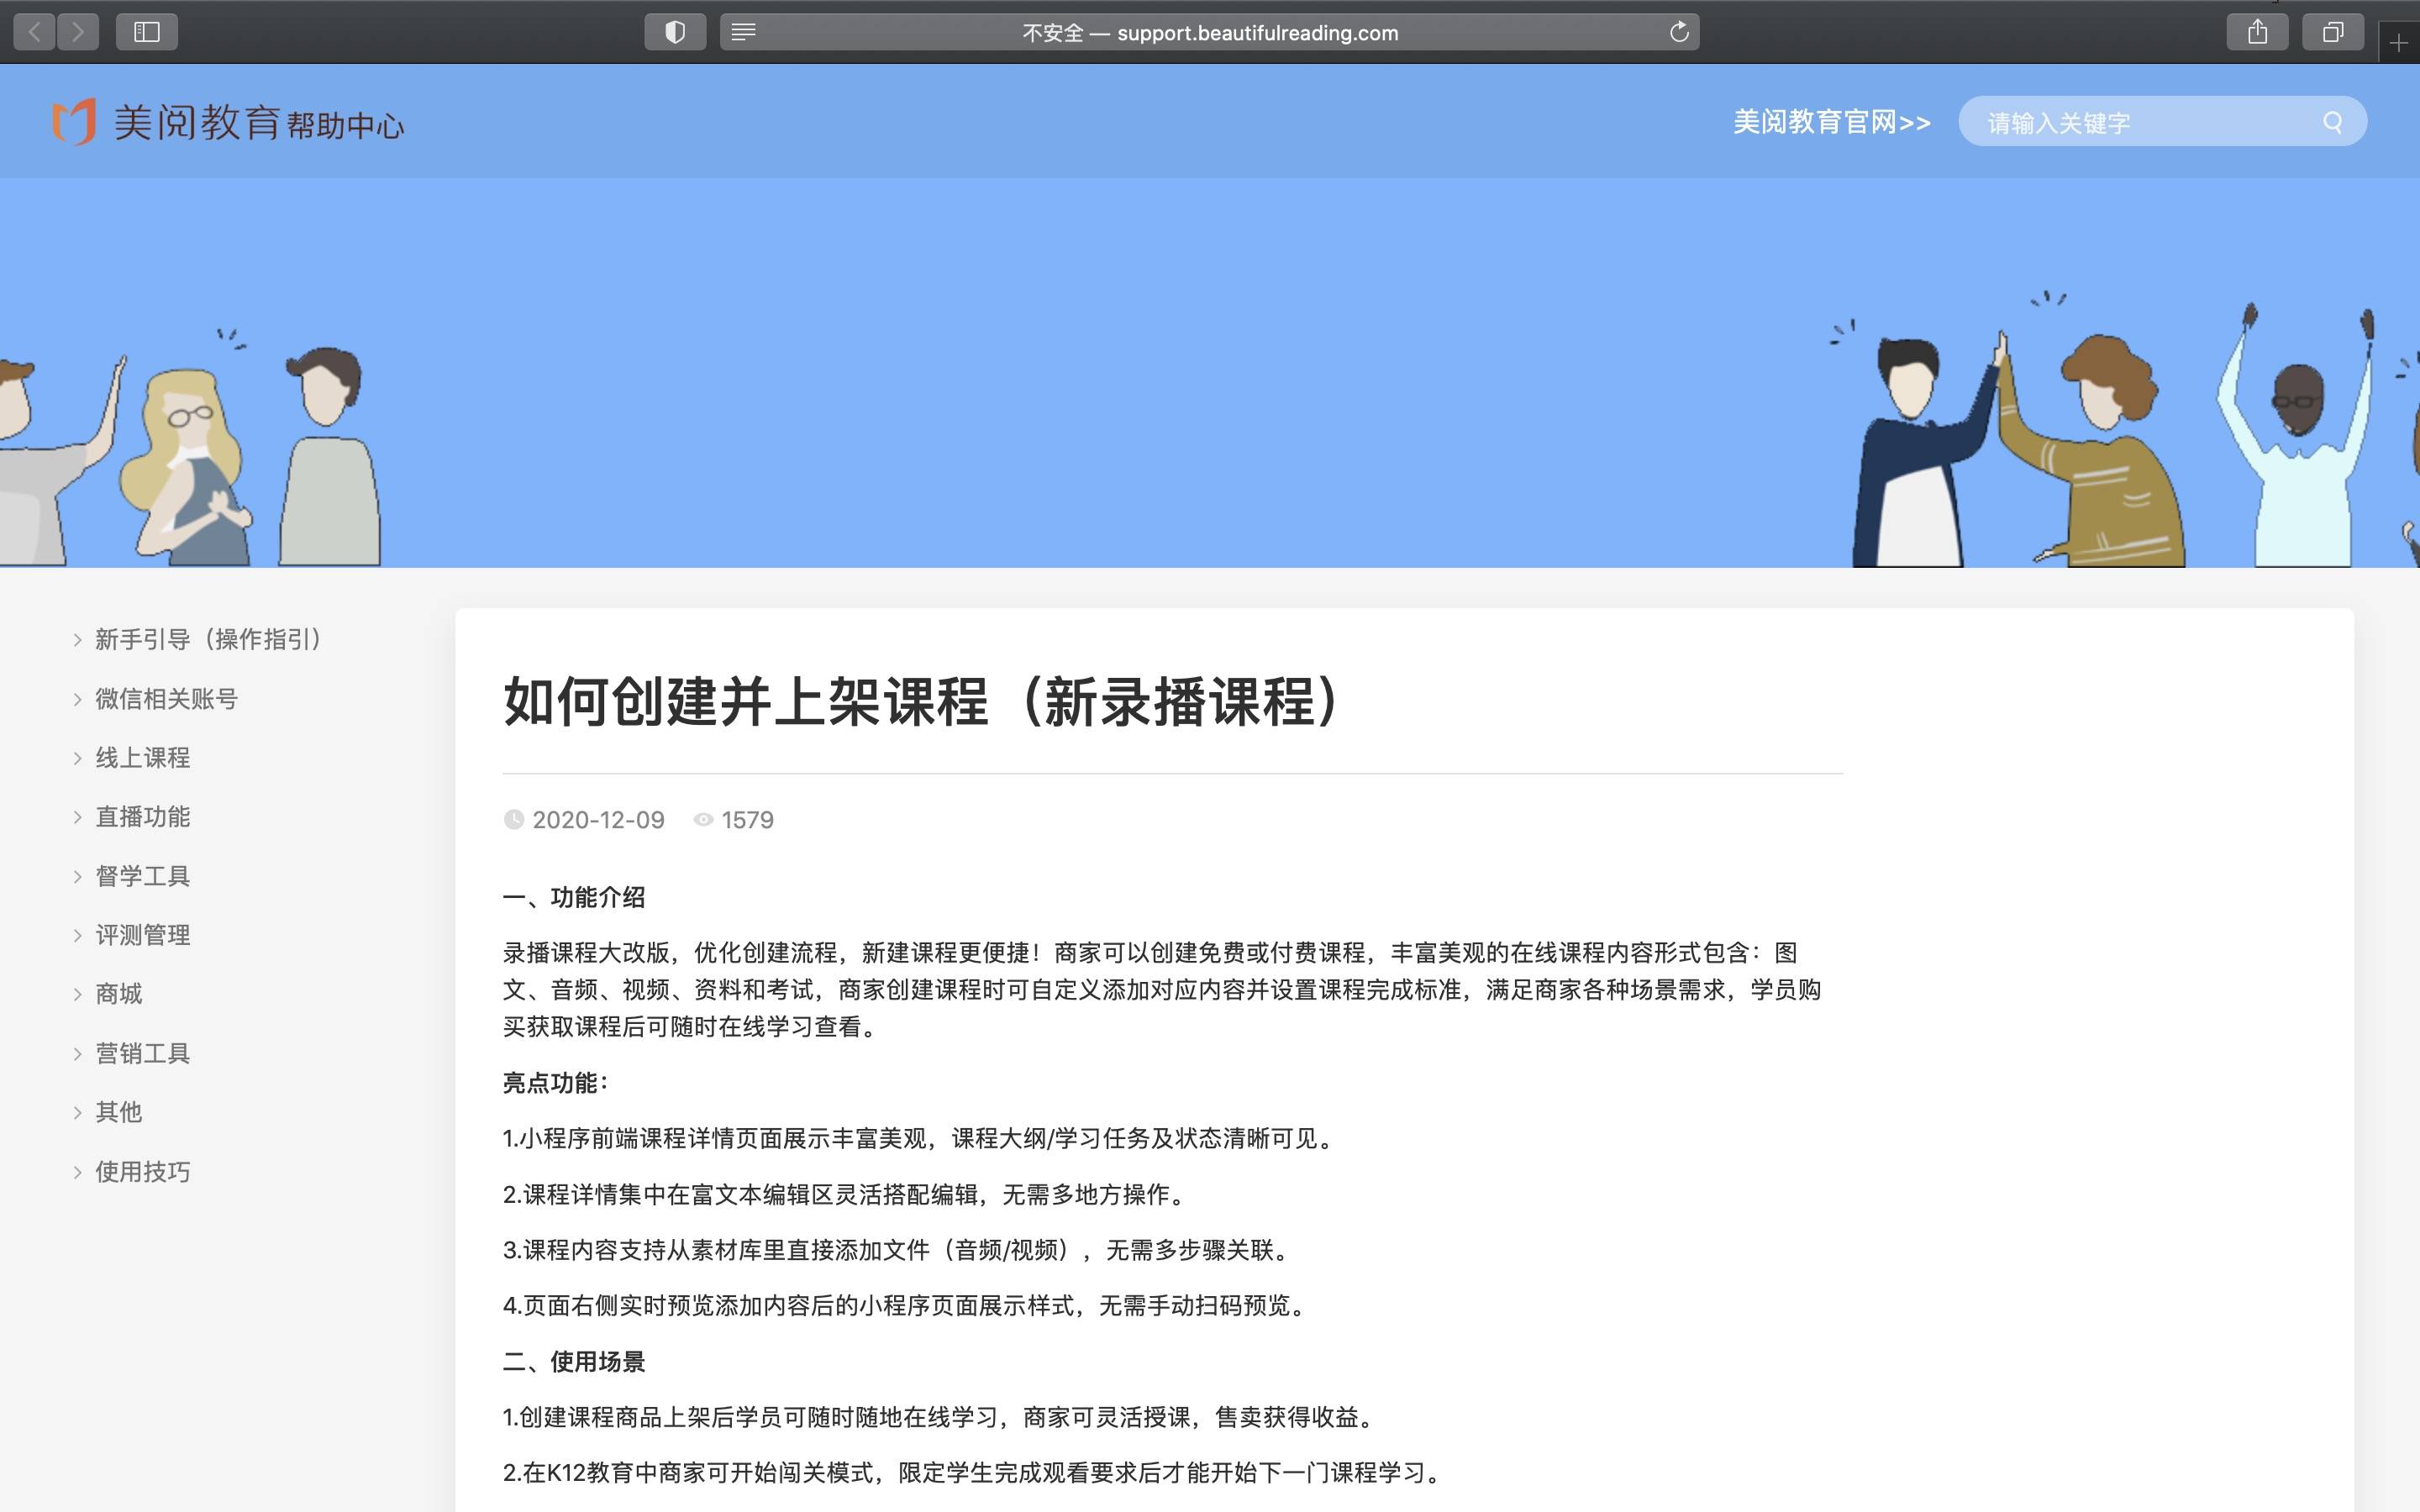Expand the 新手引导（操作指引）section

click(208, 639)
